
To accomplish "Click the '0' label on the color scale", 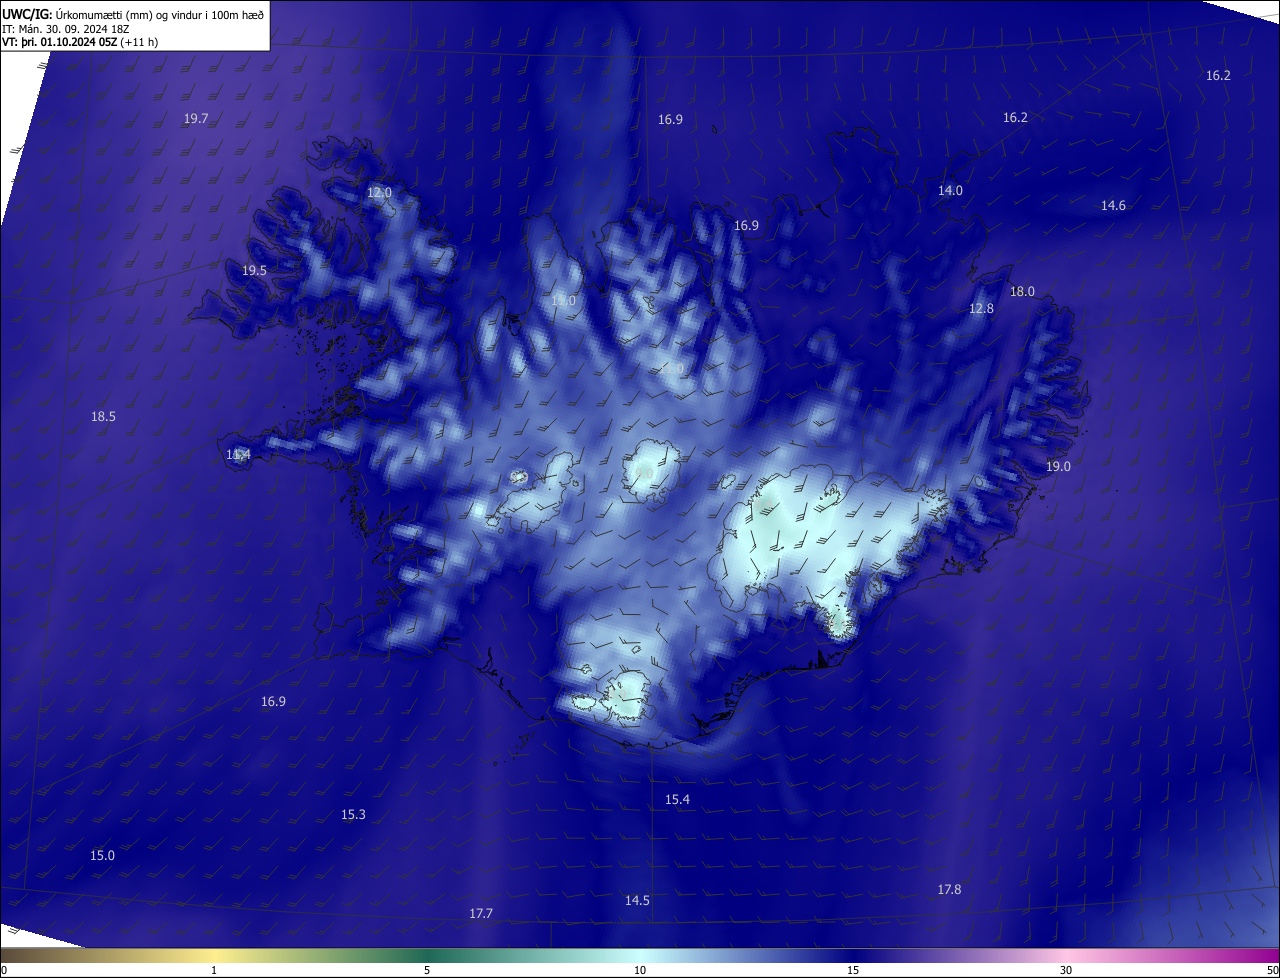I will 4,970.
